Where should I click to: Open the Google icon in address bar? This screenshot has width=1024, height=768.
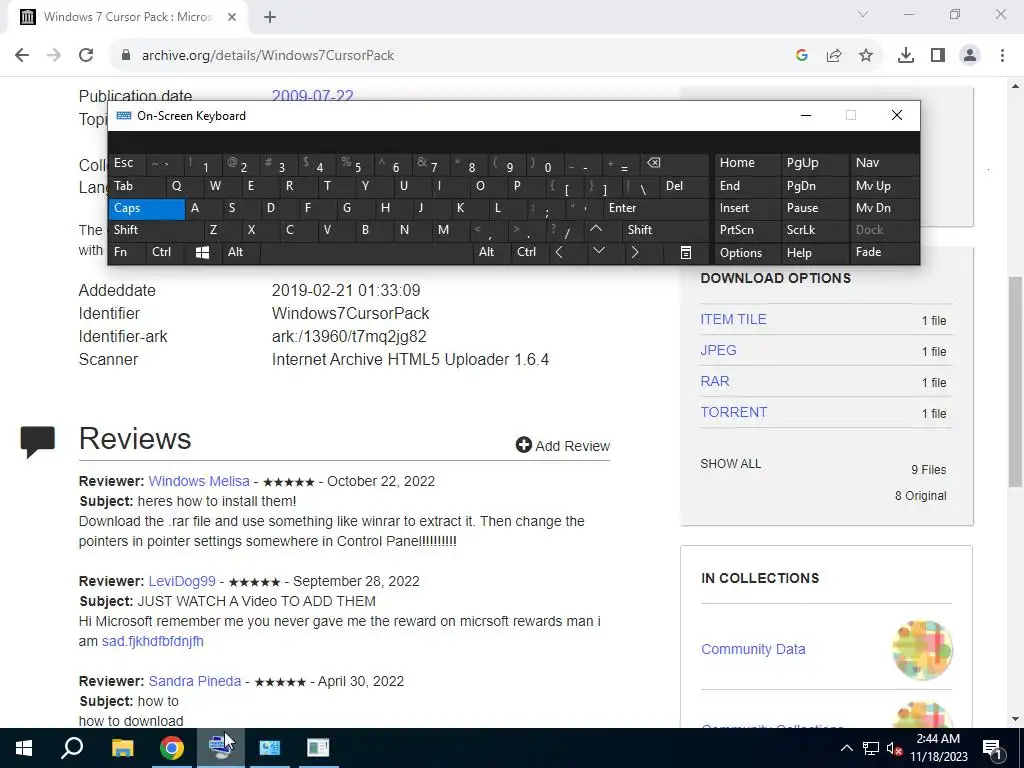click(802, 56)
